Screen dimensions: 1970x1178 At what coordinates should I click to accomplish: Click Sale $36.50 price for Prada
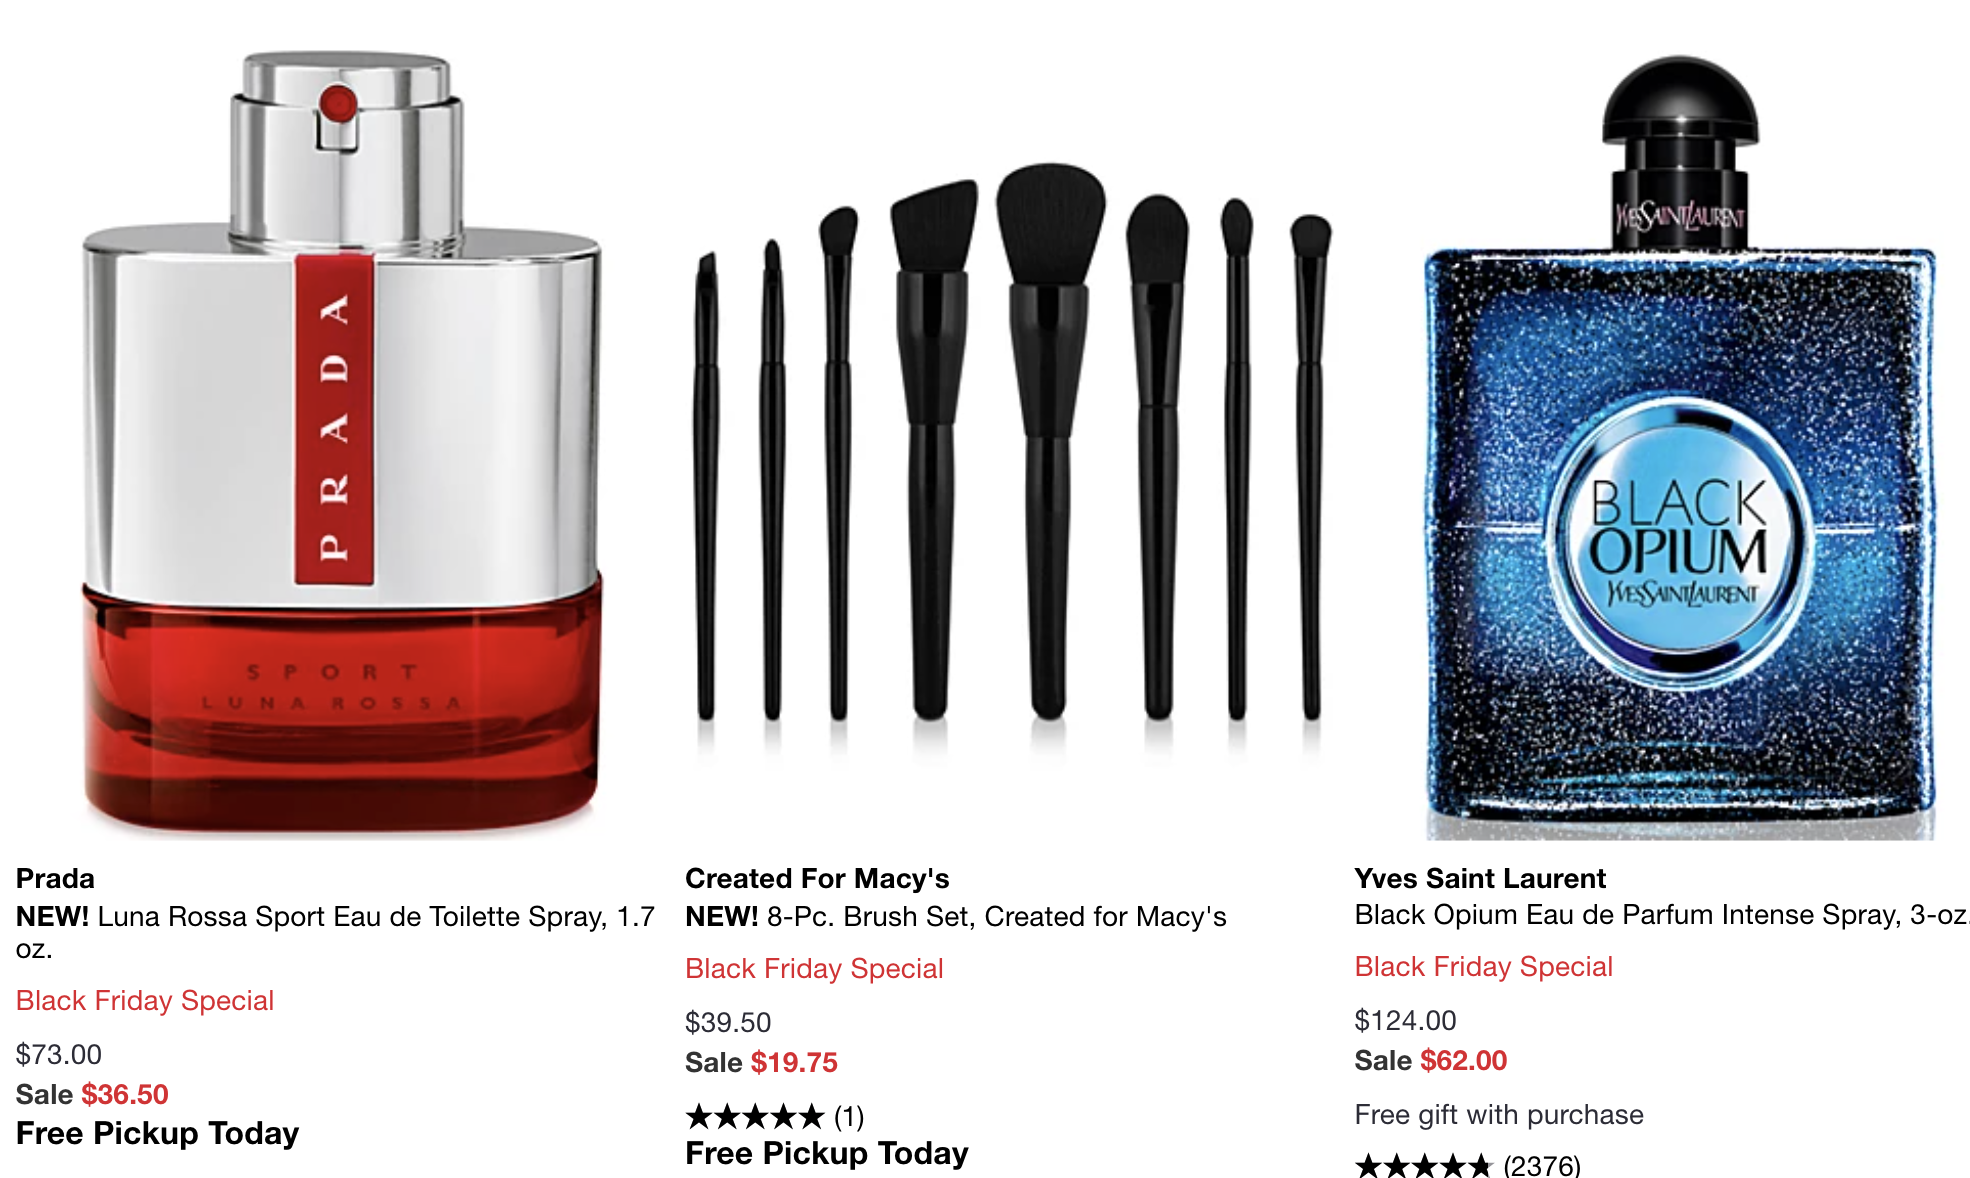pos(92,1094)
